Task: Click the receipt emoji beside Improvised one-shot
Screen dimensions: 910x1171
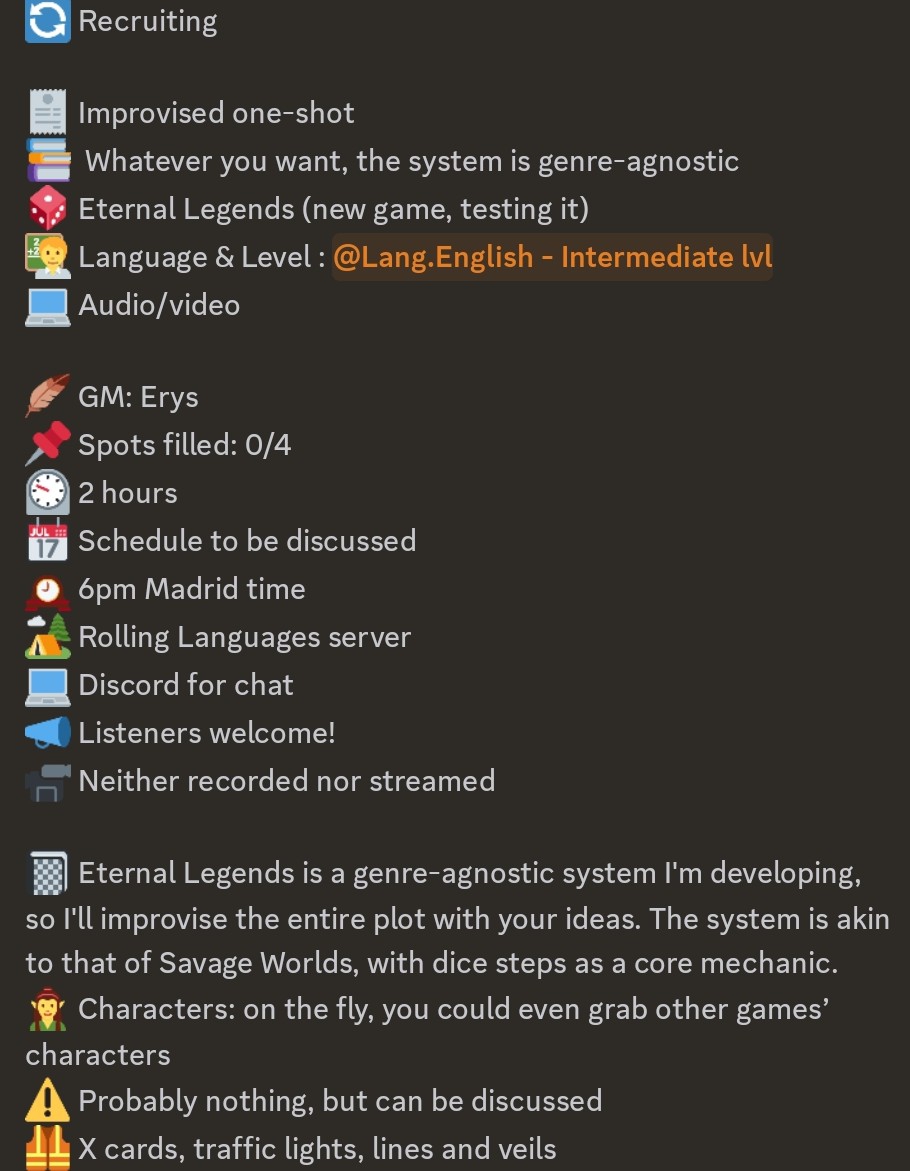Action: point(48,112)
